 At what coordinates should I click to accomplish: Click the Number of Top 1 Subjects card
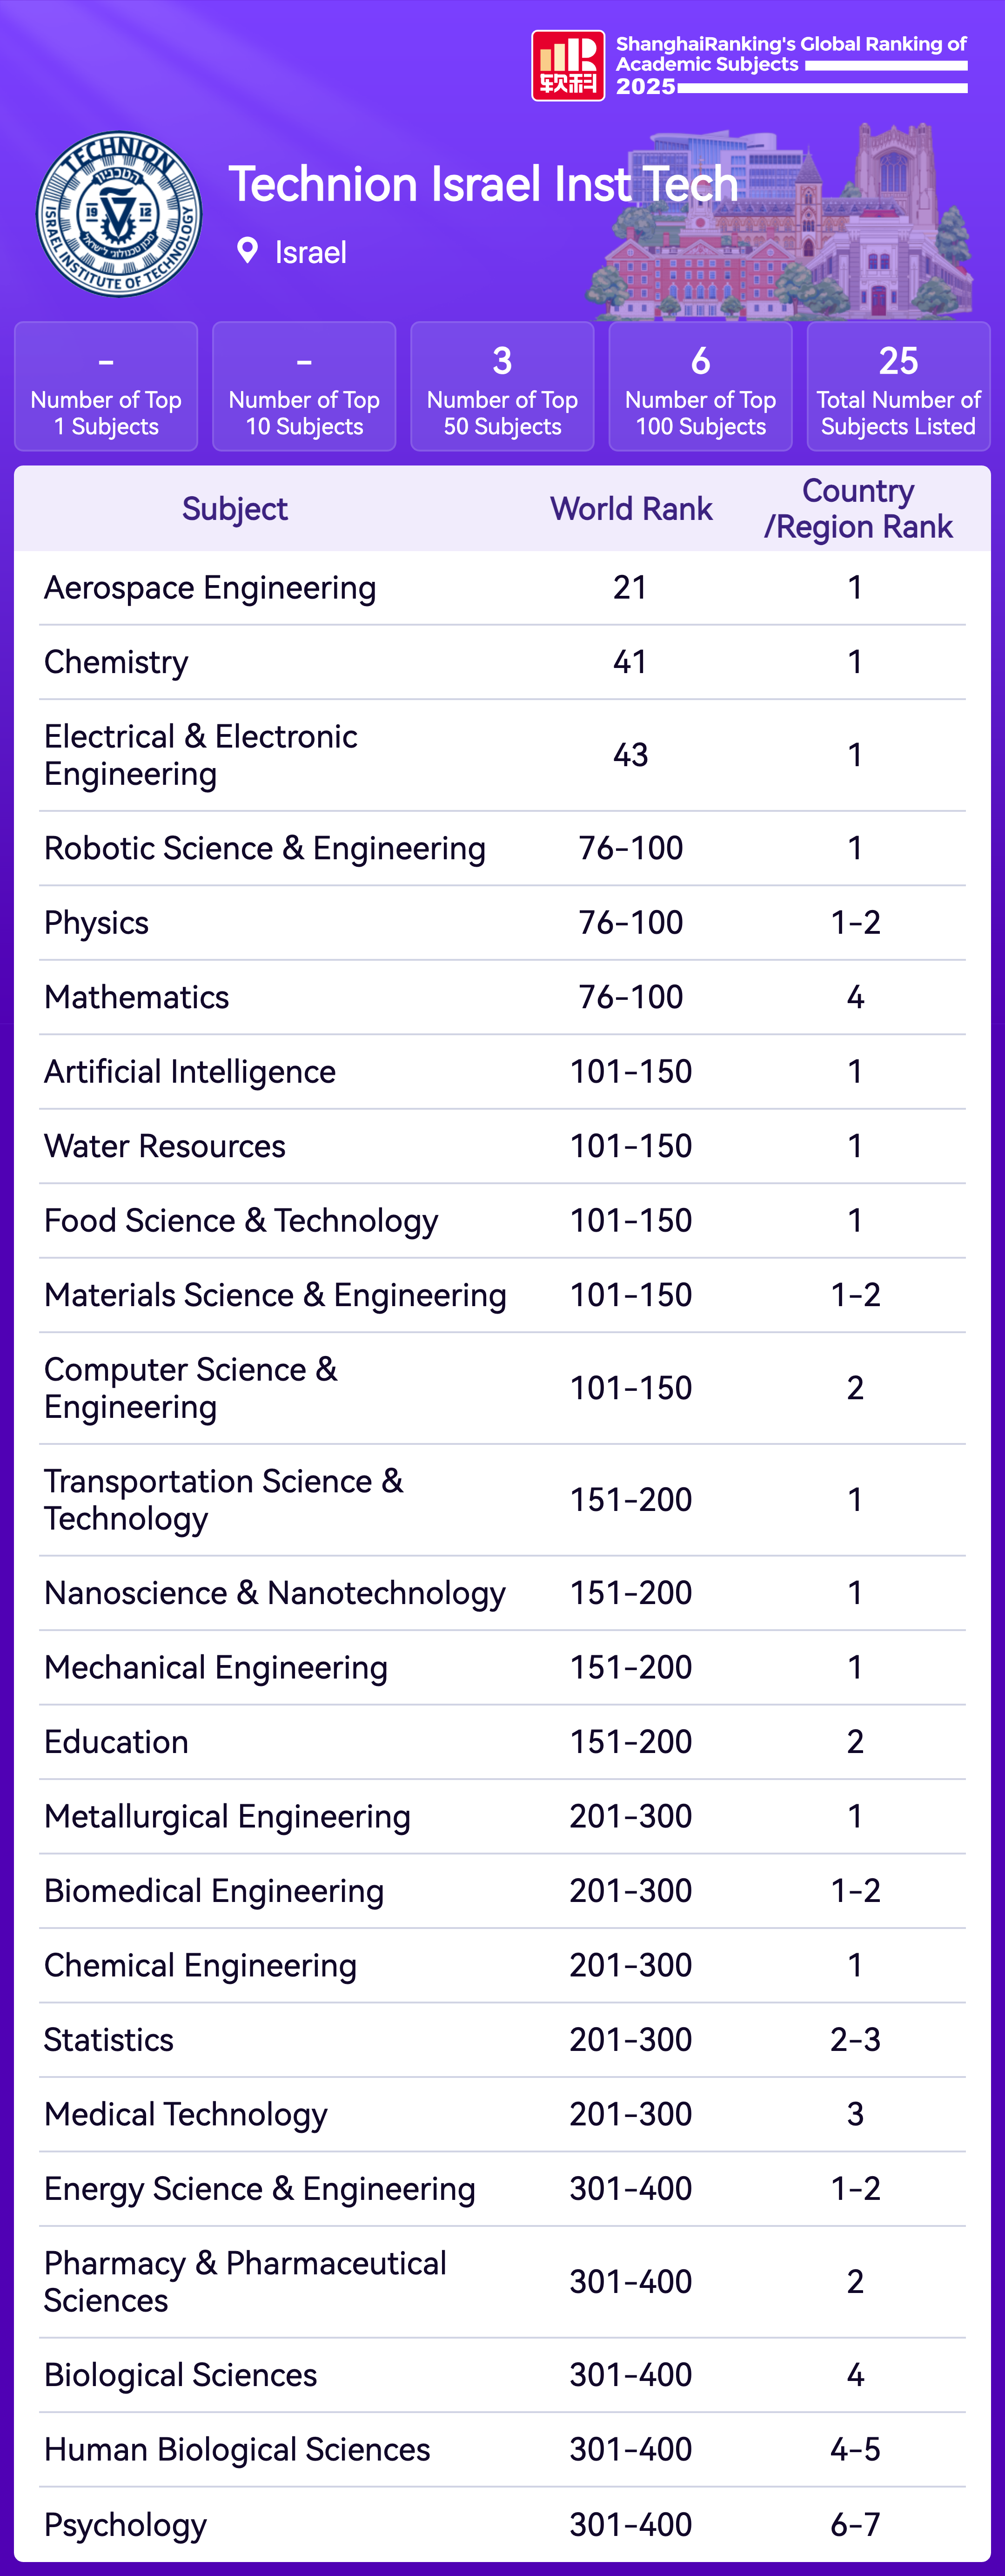pyautogui.click(x=106, y=387)
